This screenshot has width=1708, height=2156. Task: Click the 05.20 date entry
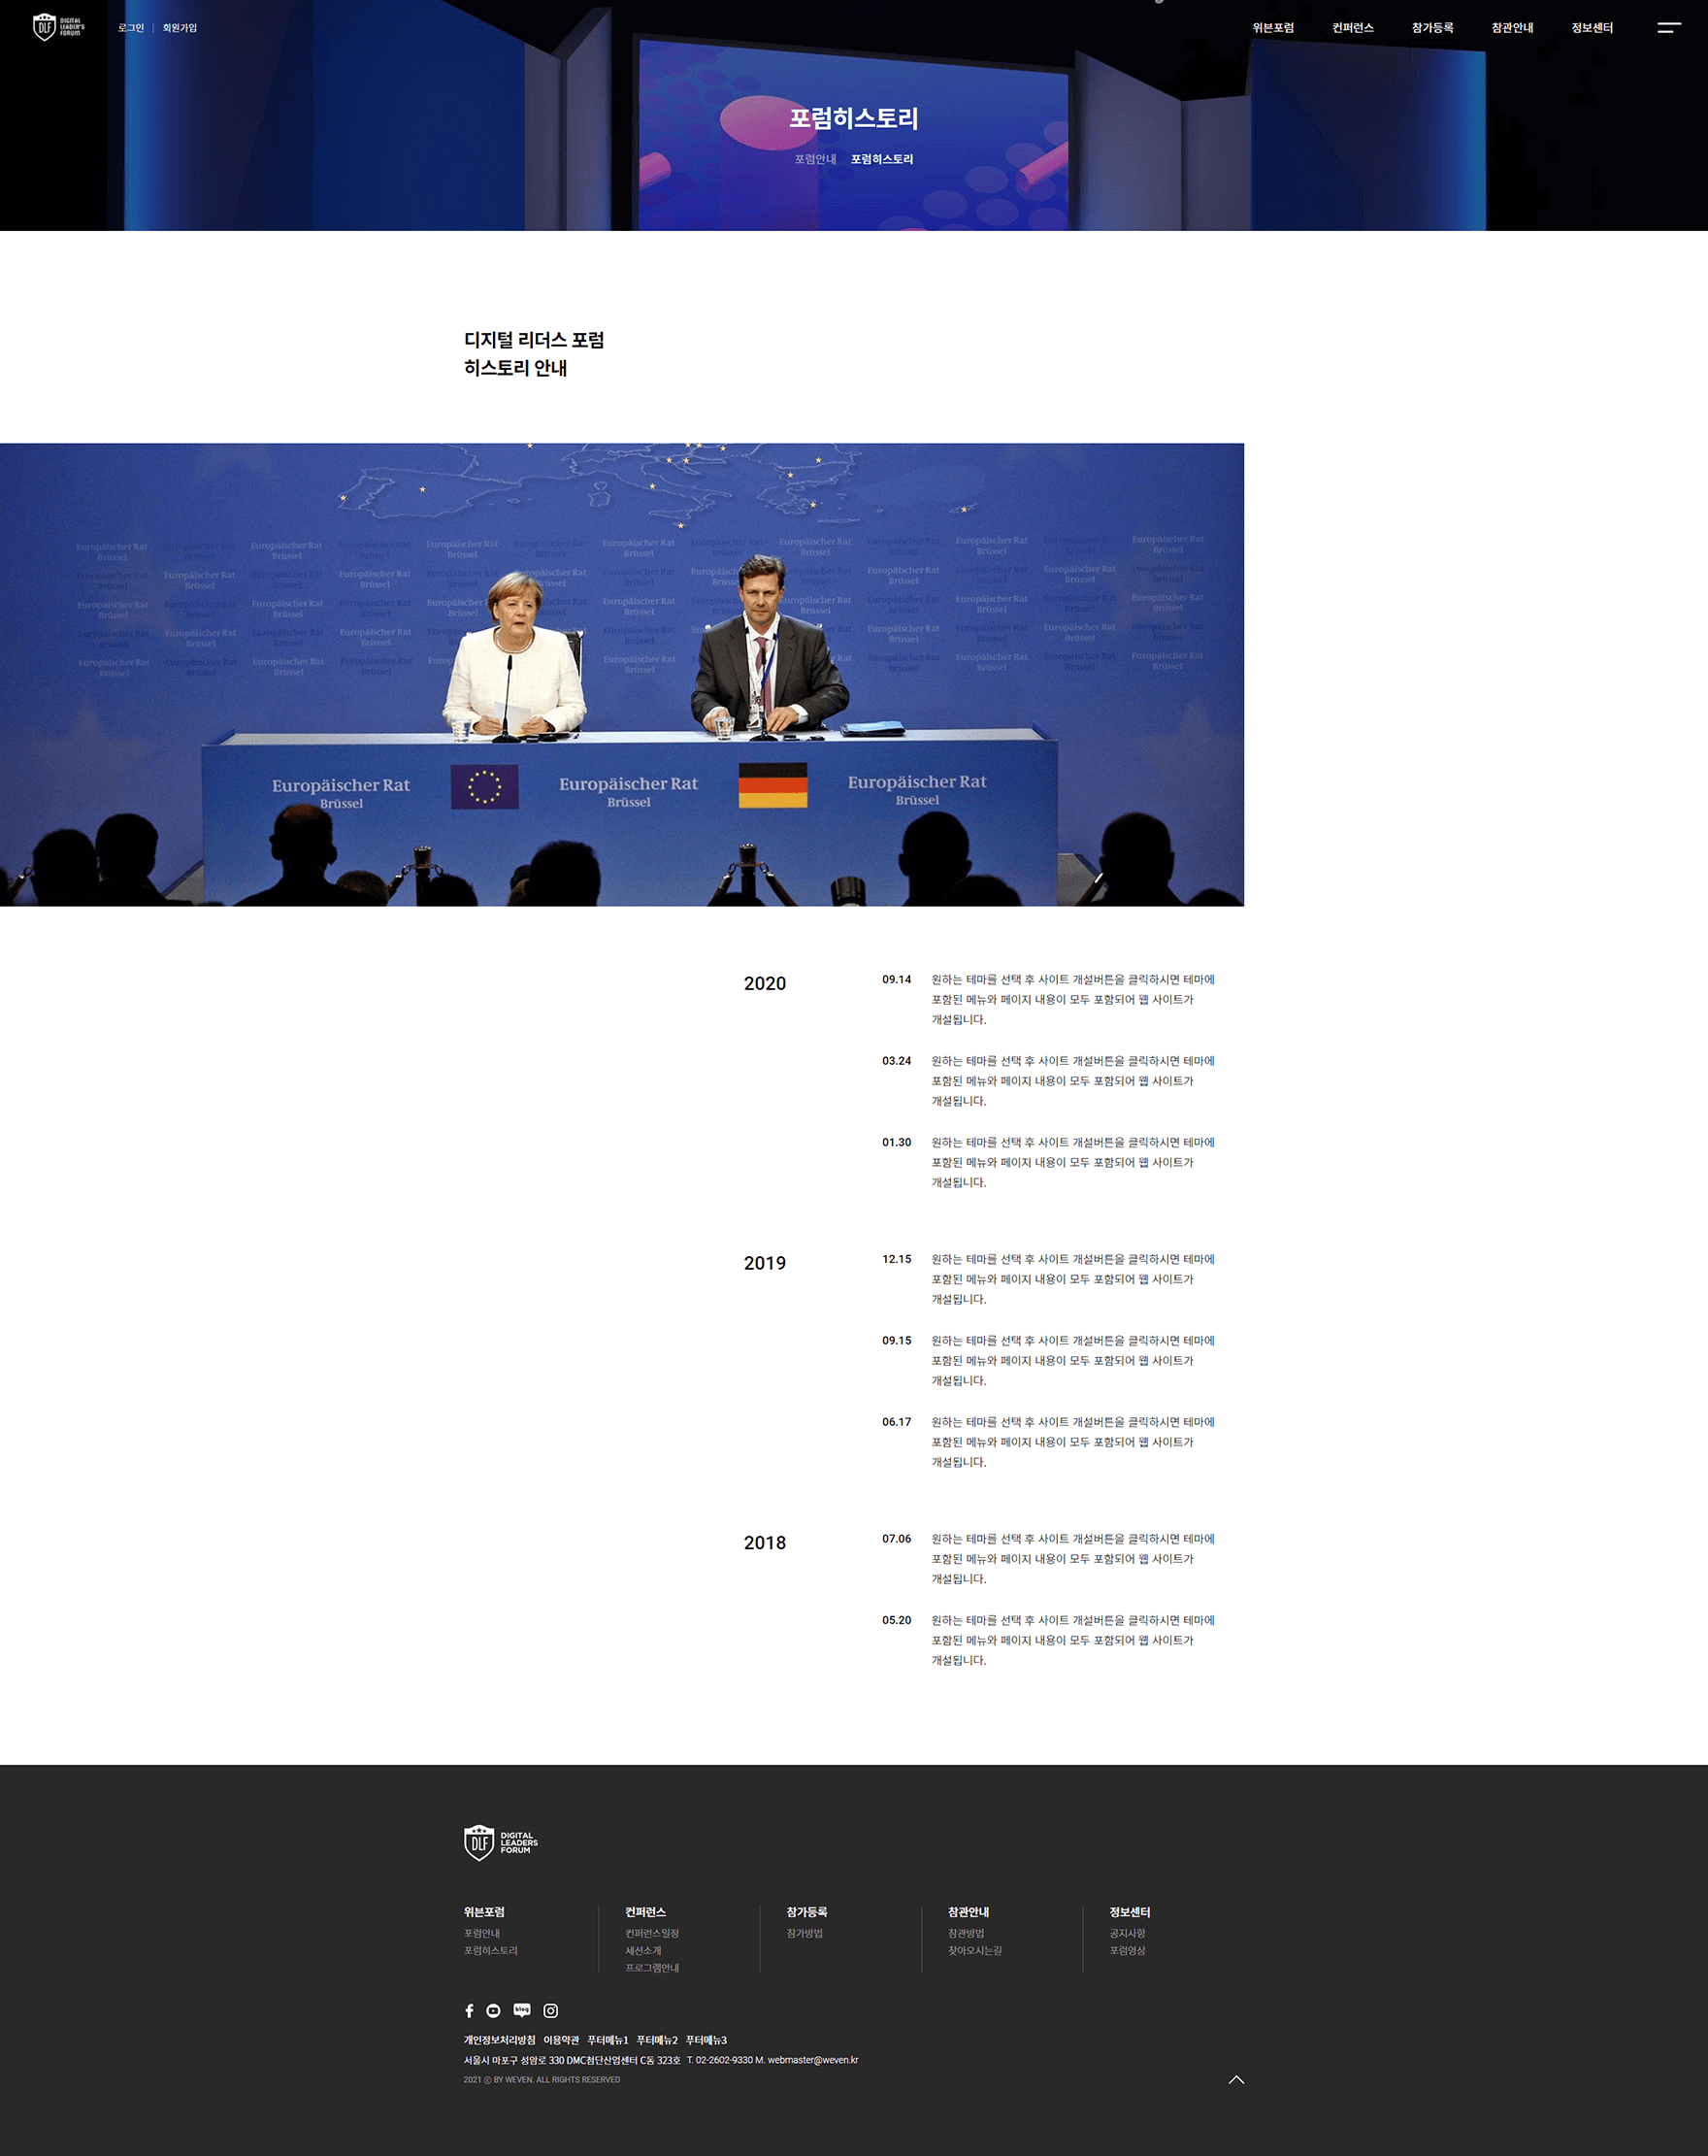click(x=896, y=1620)
